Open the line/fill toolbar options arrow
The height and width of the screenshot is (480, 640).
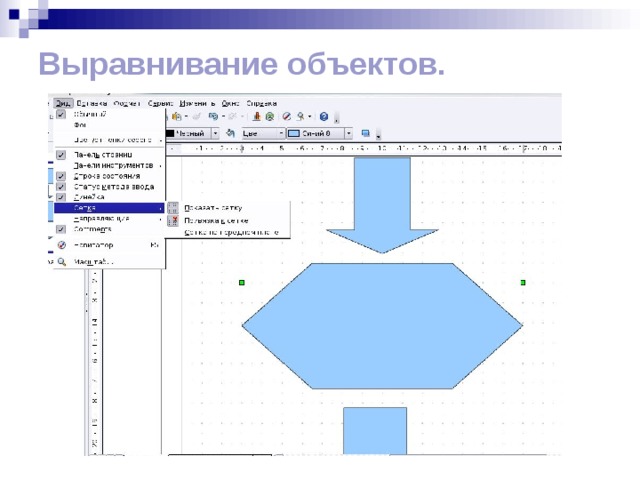[x=378, y=135]
